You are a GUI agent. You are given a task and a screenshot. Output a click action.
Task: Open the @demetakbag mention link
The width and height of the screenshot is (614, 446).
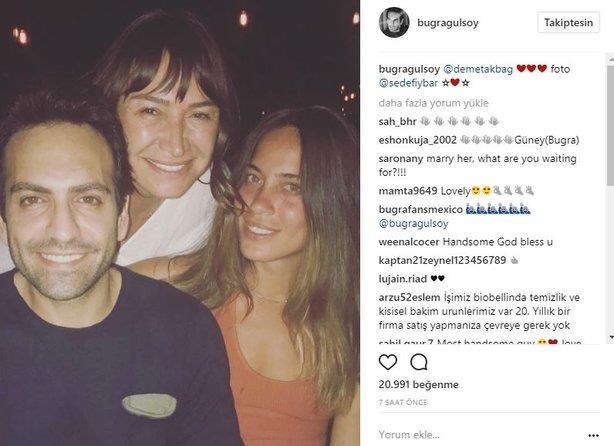coord(478,69)
